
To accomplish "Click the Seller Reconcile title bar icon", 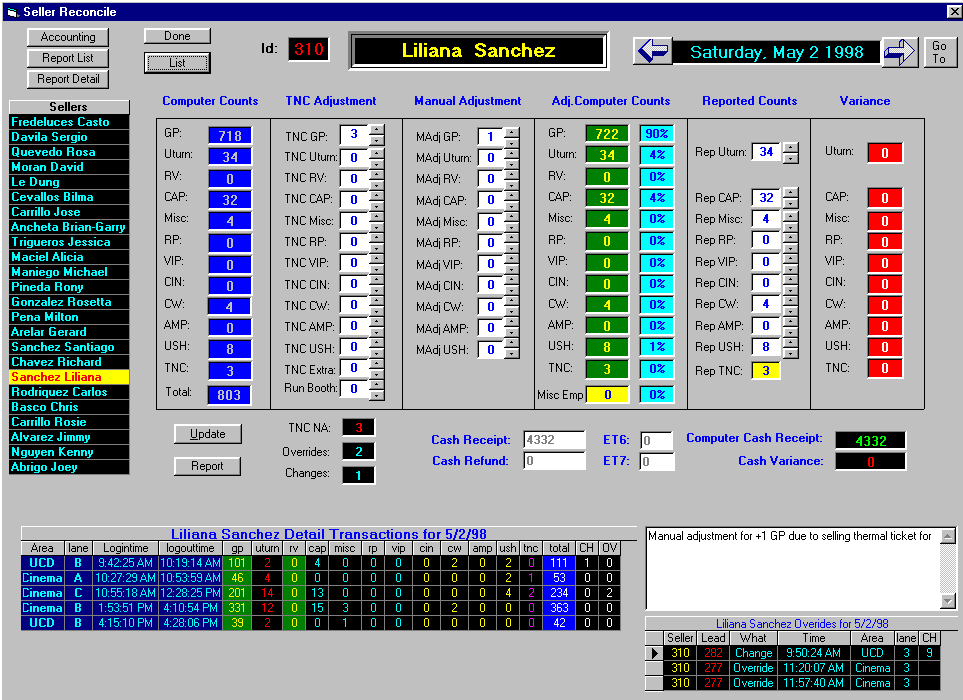I will click(12, 12).
